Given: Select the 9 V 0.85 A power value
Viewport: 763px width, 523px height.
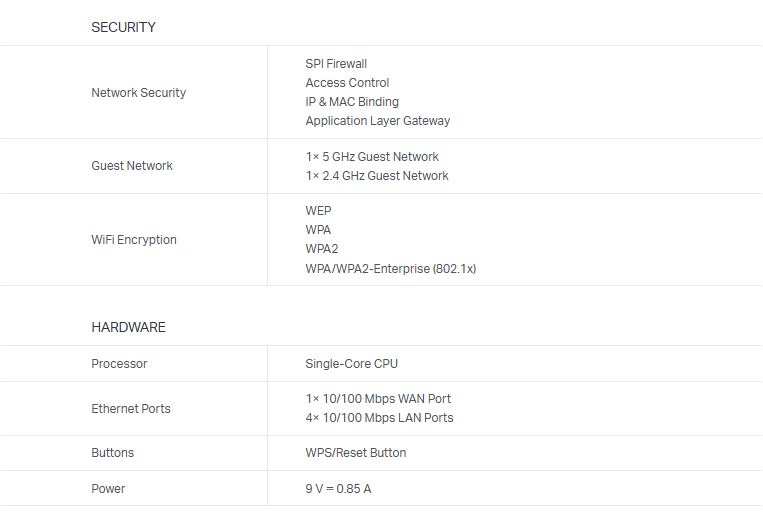Looking at the screenshot, I should click(x=338, y=489).
